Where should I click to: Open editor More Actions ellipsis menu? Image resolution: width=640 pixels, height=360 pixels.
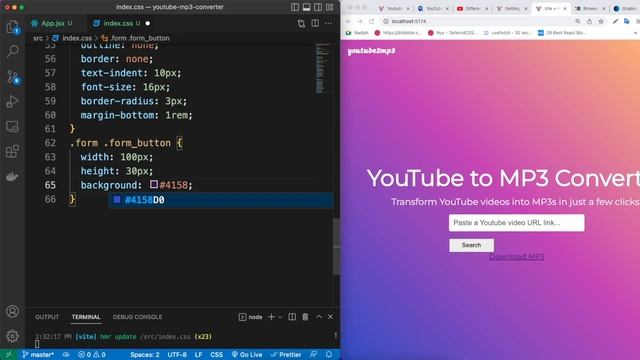328,24
